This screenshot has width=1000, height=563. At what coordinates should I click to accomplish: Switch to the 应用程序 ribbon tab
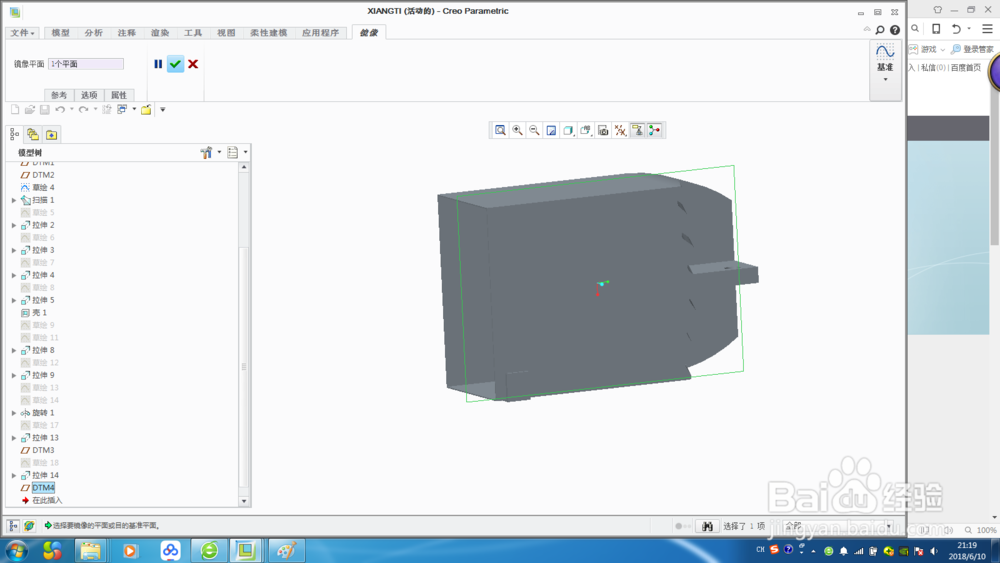click(320, 33)
